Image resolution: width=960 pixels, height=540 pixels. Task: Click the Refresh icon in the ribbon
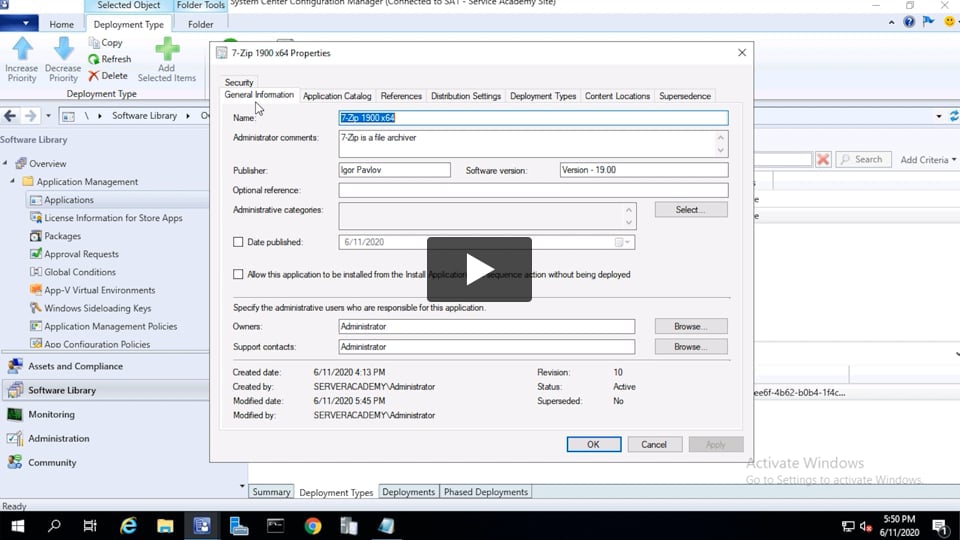pyautogui.click(x=95, y=59)
